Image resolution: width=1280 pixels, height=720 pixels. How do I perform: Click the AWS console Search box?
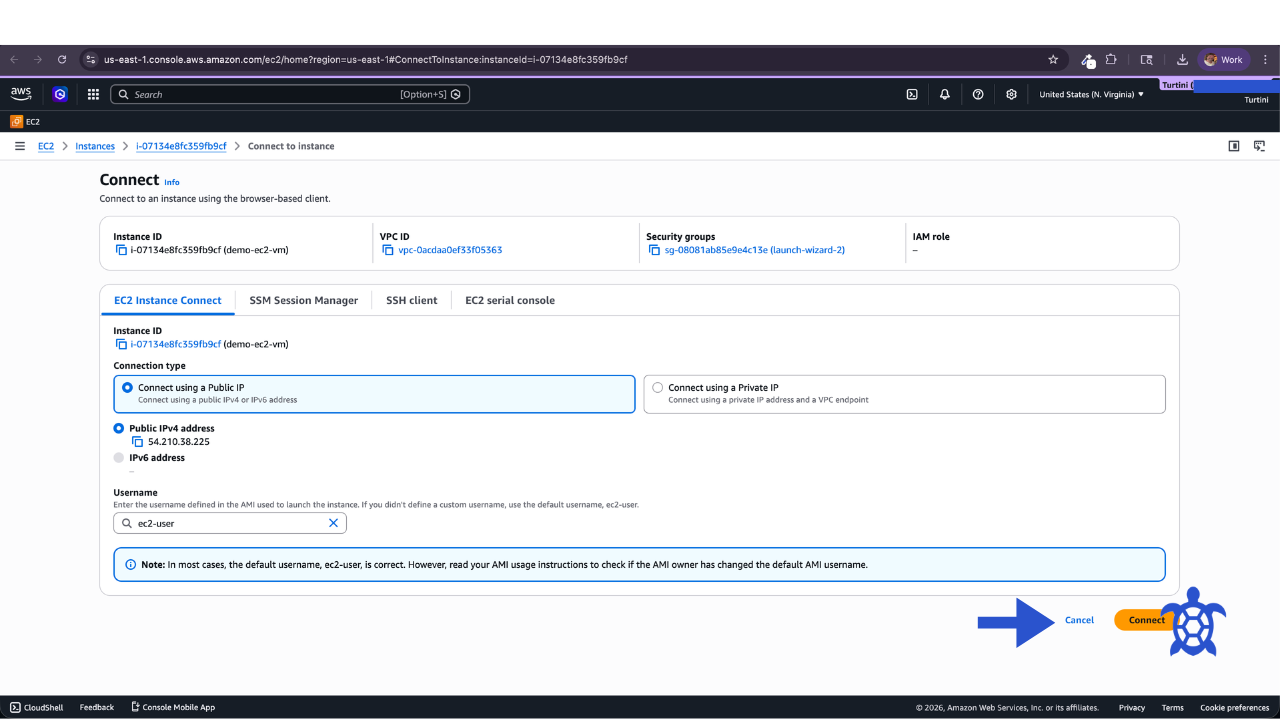point(289,94)
